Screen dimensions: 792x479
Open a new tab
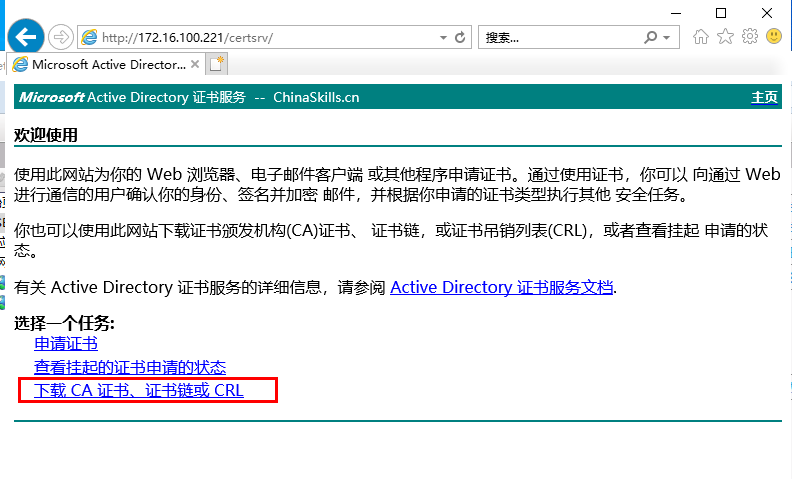click(x=216, y=64)
